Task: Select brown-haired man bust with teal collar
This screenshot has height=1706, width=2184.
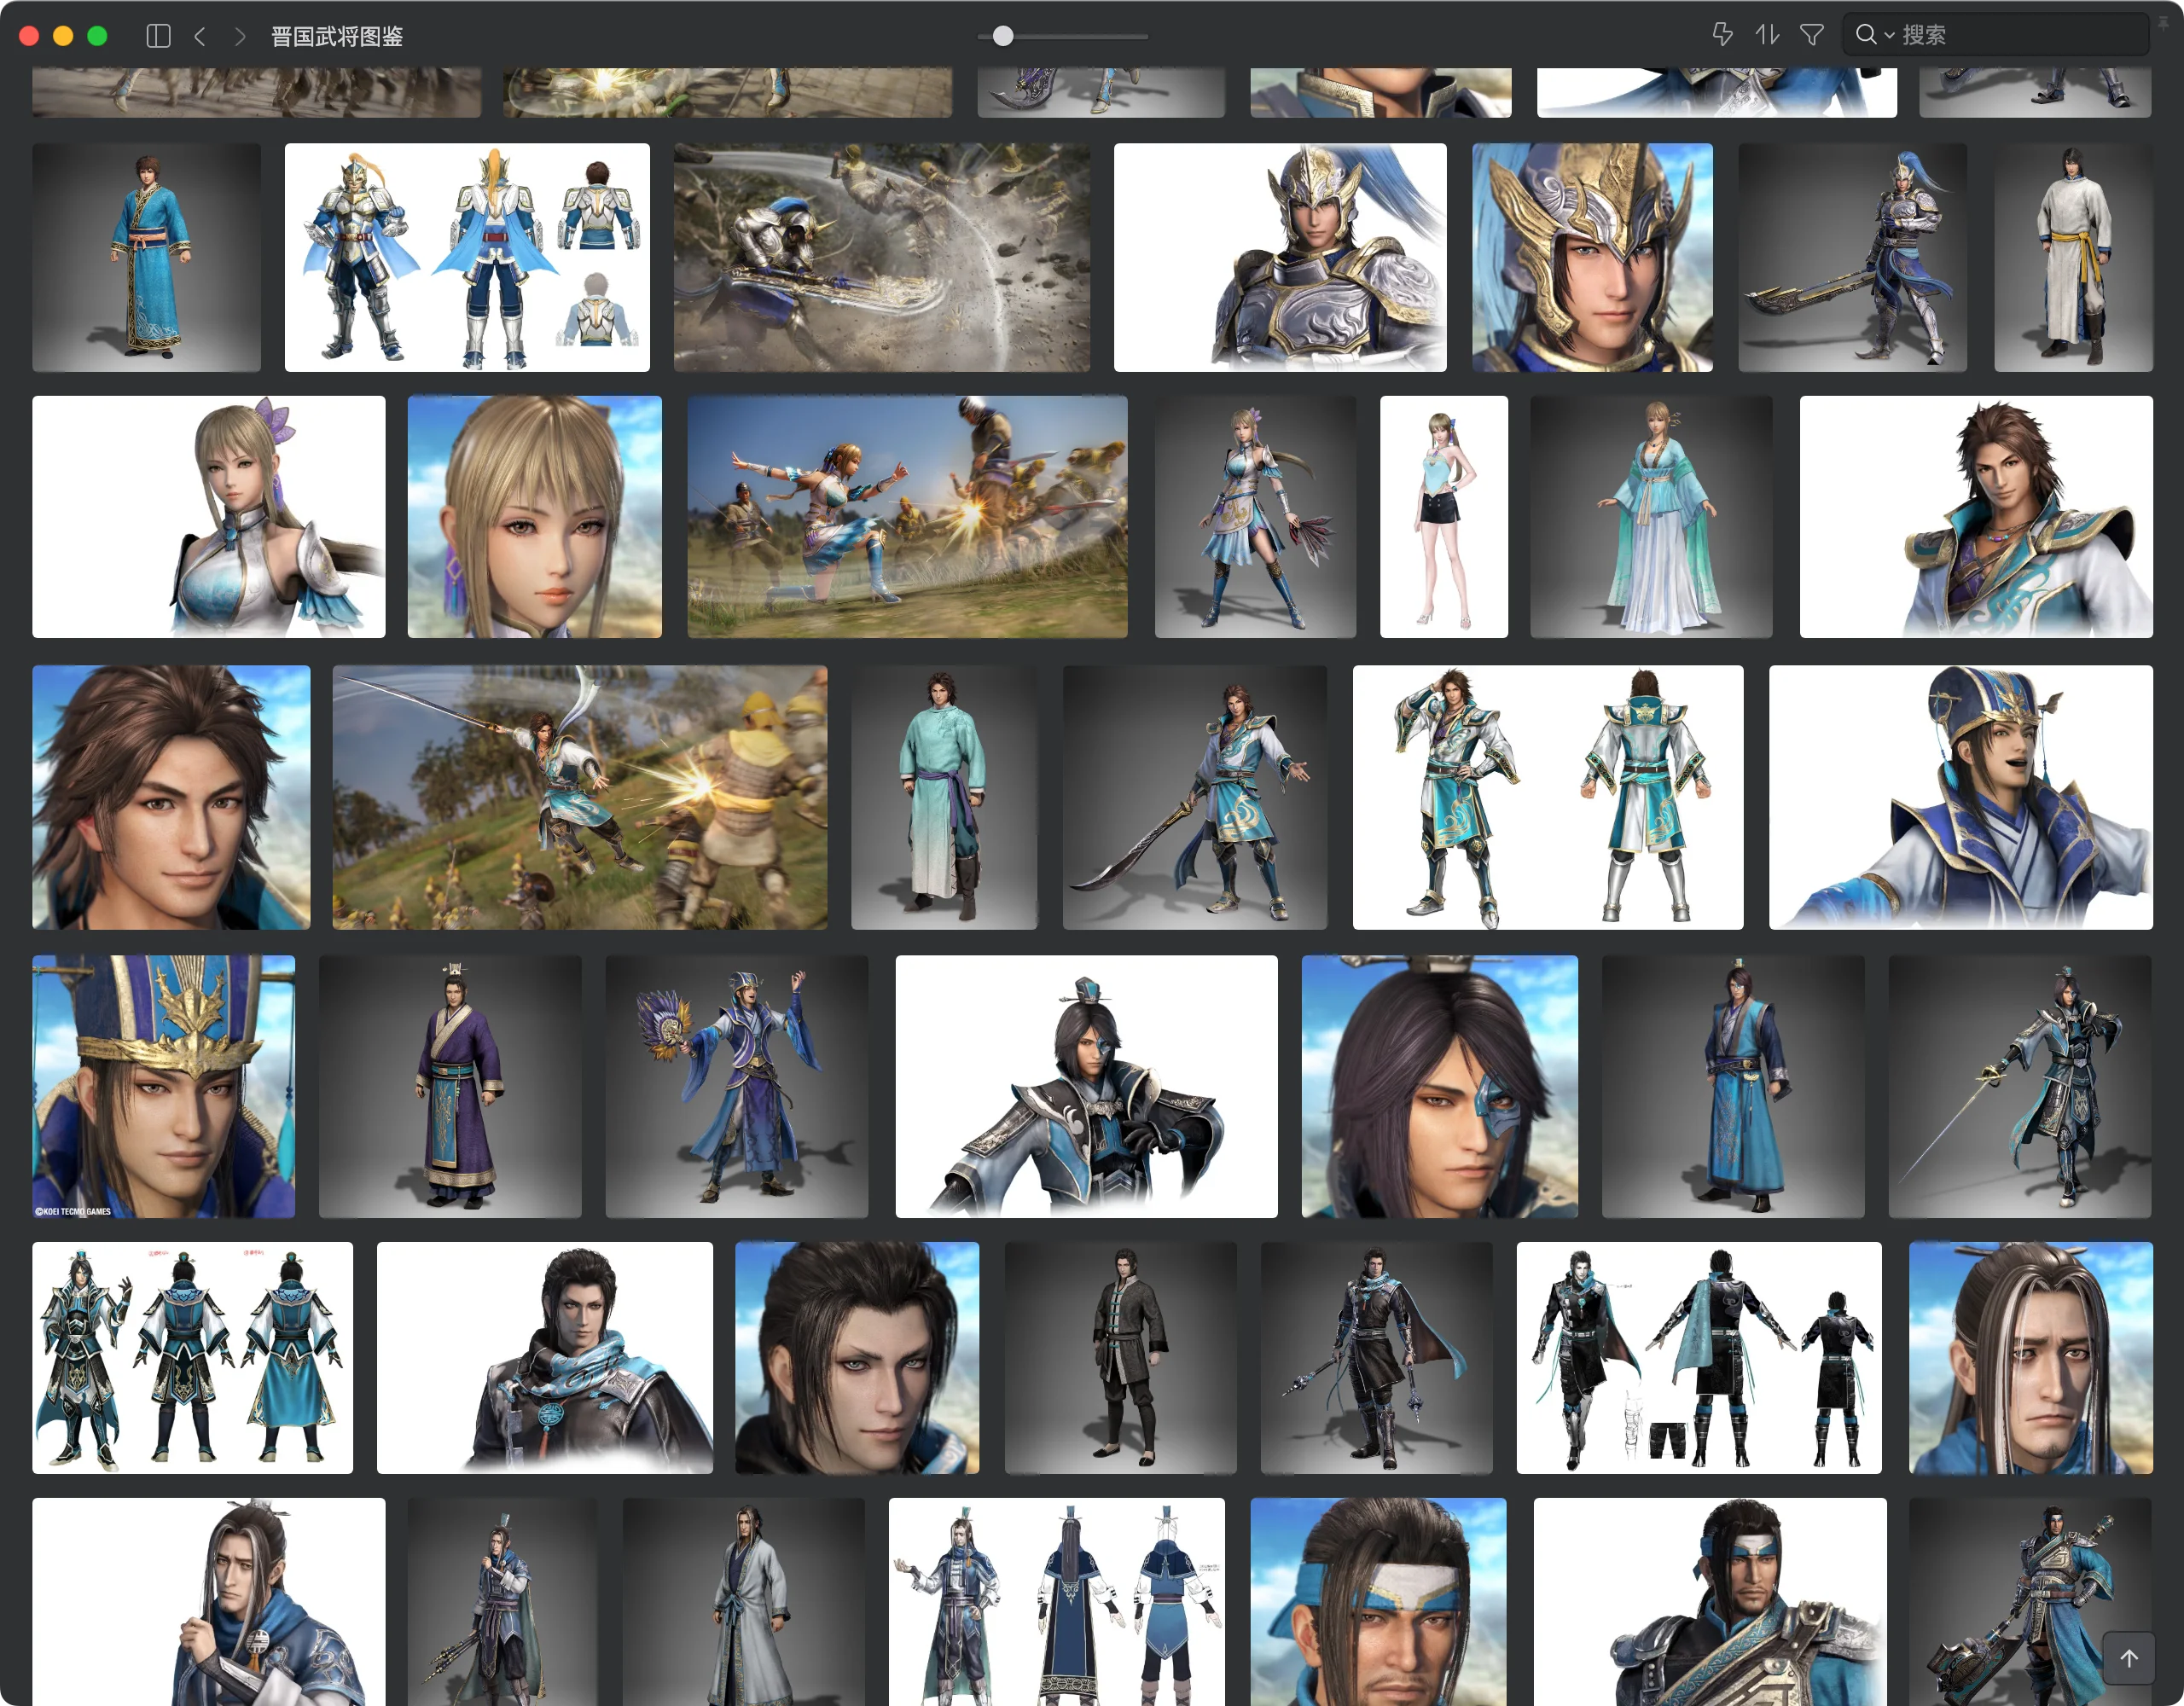Action: 1976,517
